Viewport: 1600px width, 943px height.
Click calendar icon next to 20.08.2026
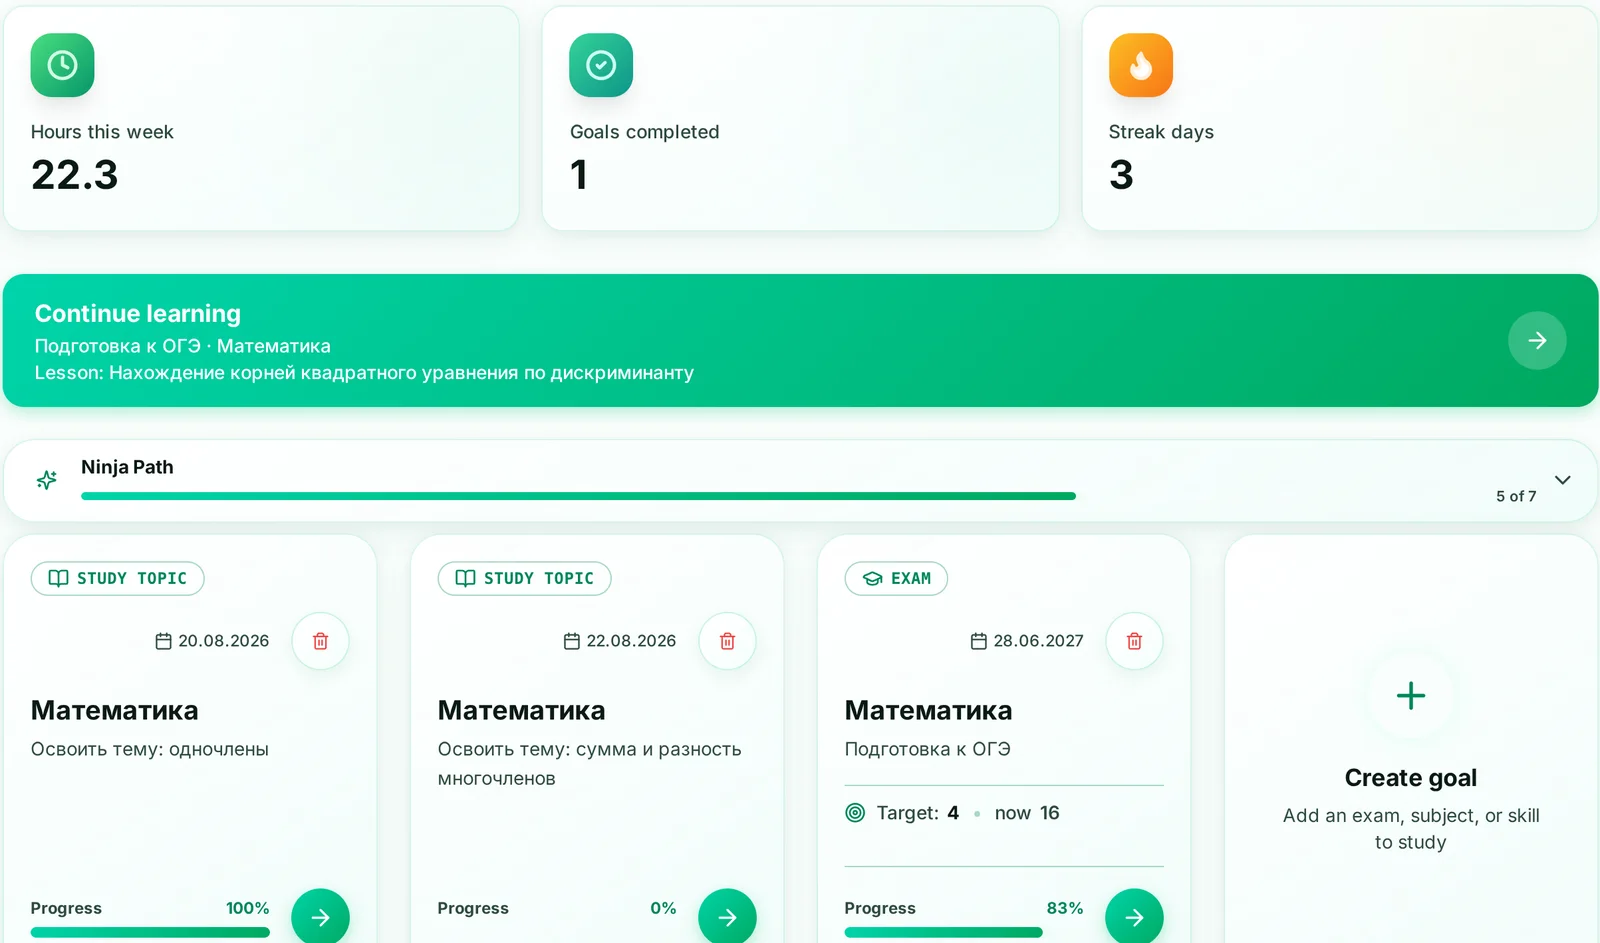[164, 641]
